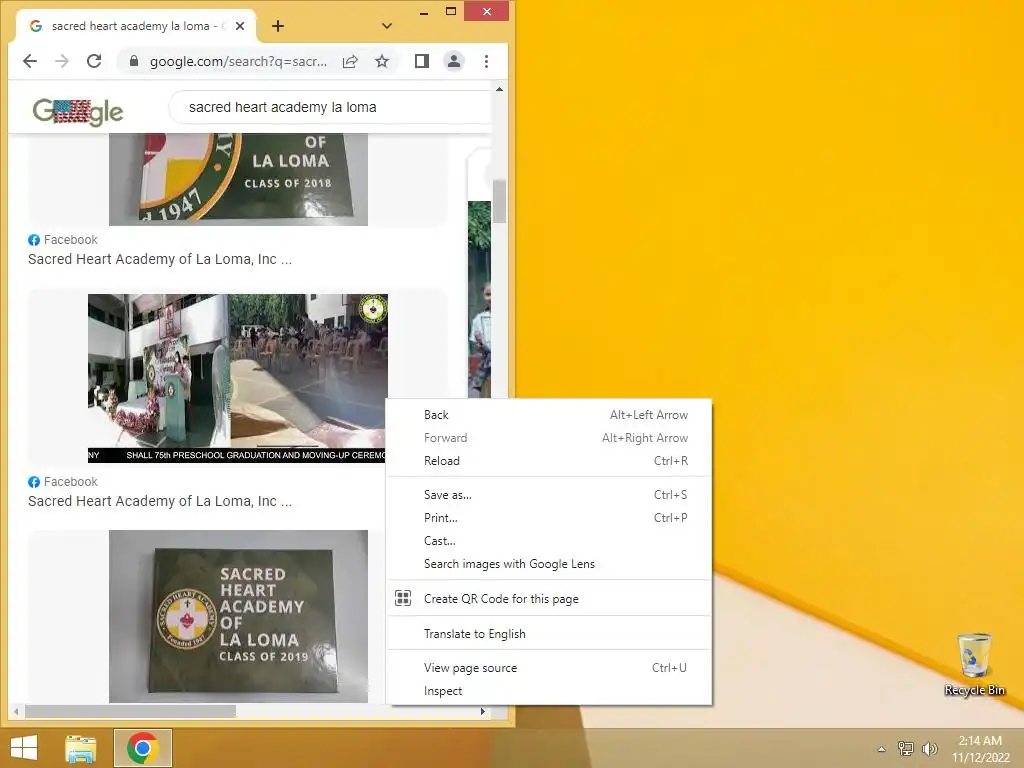Click the horizontal scrollbar right arrow
The height and width of the screenshot is (768, 1024).
[x=483, y=711]
